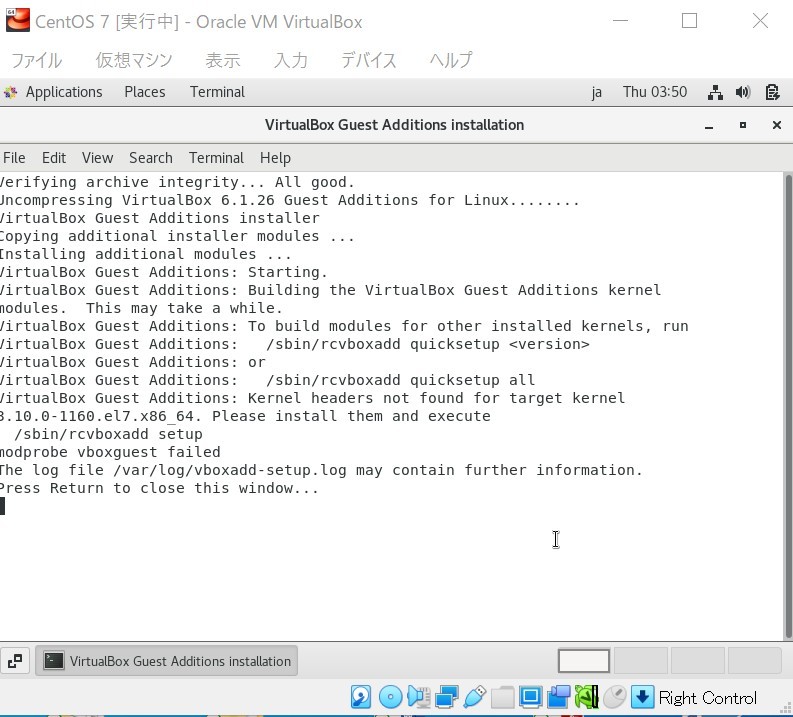Screen dimensions: 793x717
Task: Close the Guest Additions terminal window
Action: (x=777, y=125)
